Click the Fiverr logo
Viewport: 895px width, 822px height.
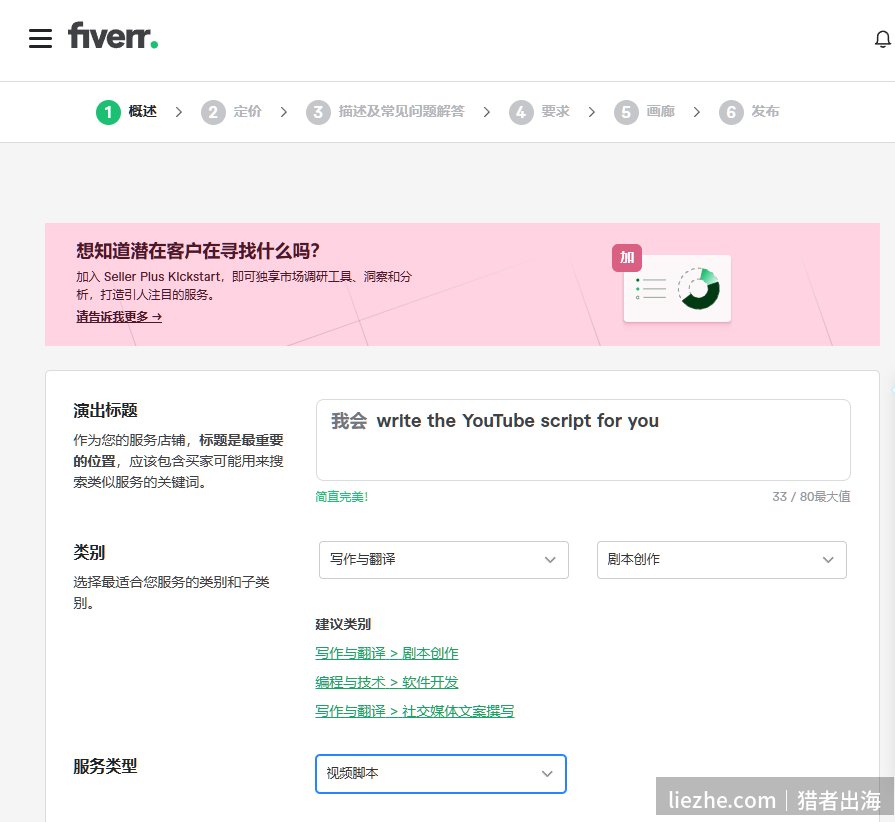point(113,35)
